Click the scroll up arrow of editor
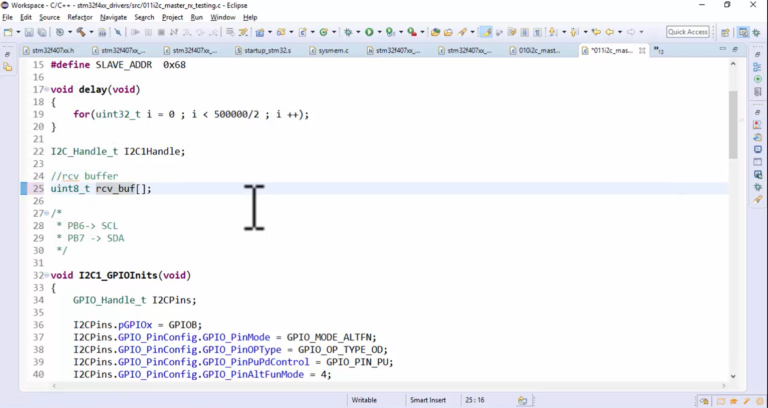Screen dimensions: 768x408 click(733, 64)
